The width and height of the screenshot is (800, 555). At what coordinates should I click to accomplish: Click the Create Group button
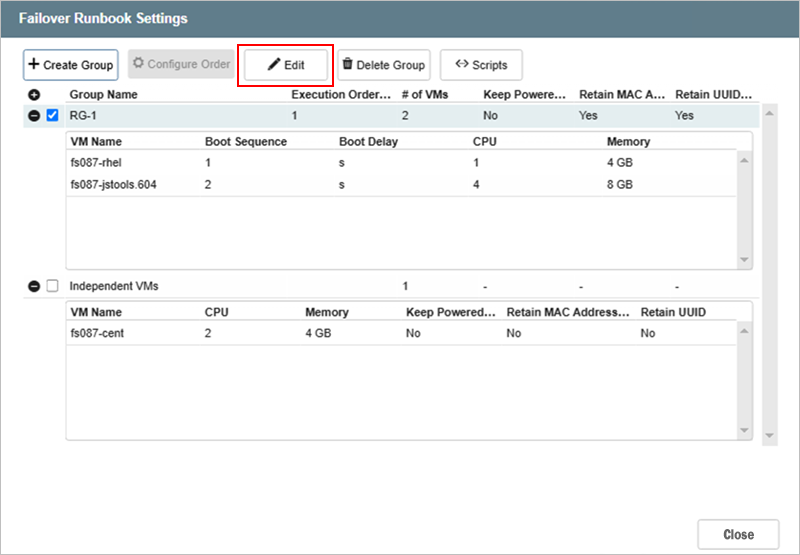tap(70, 65)
